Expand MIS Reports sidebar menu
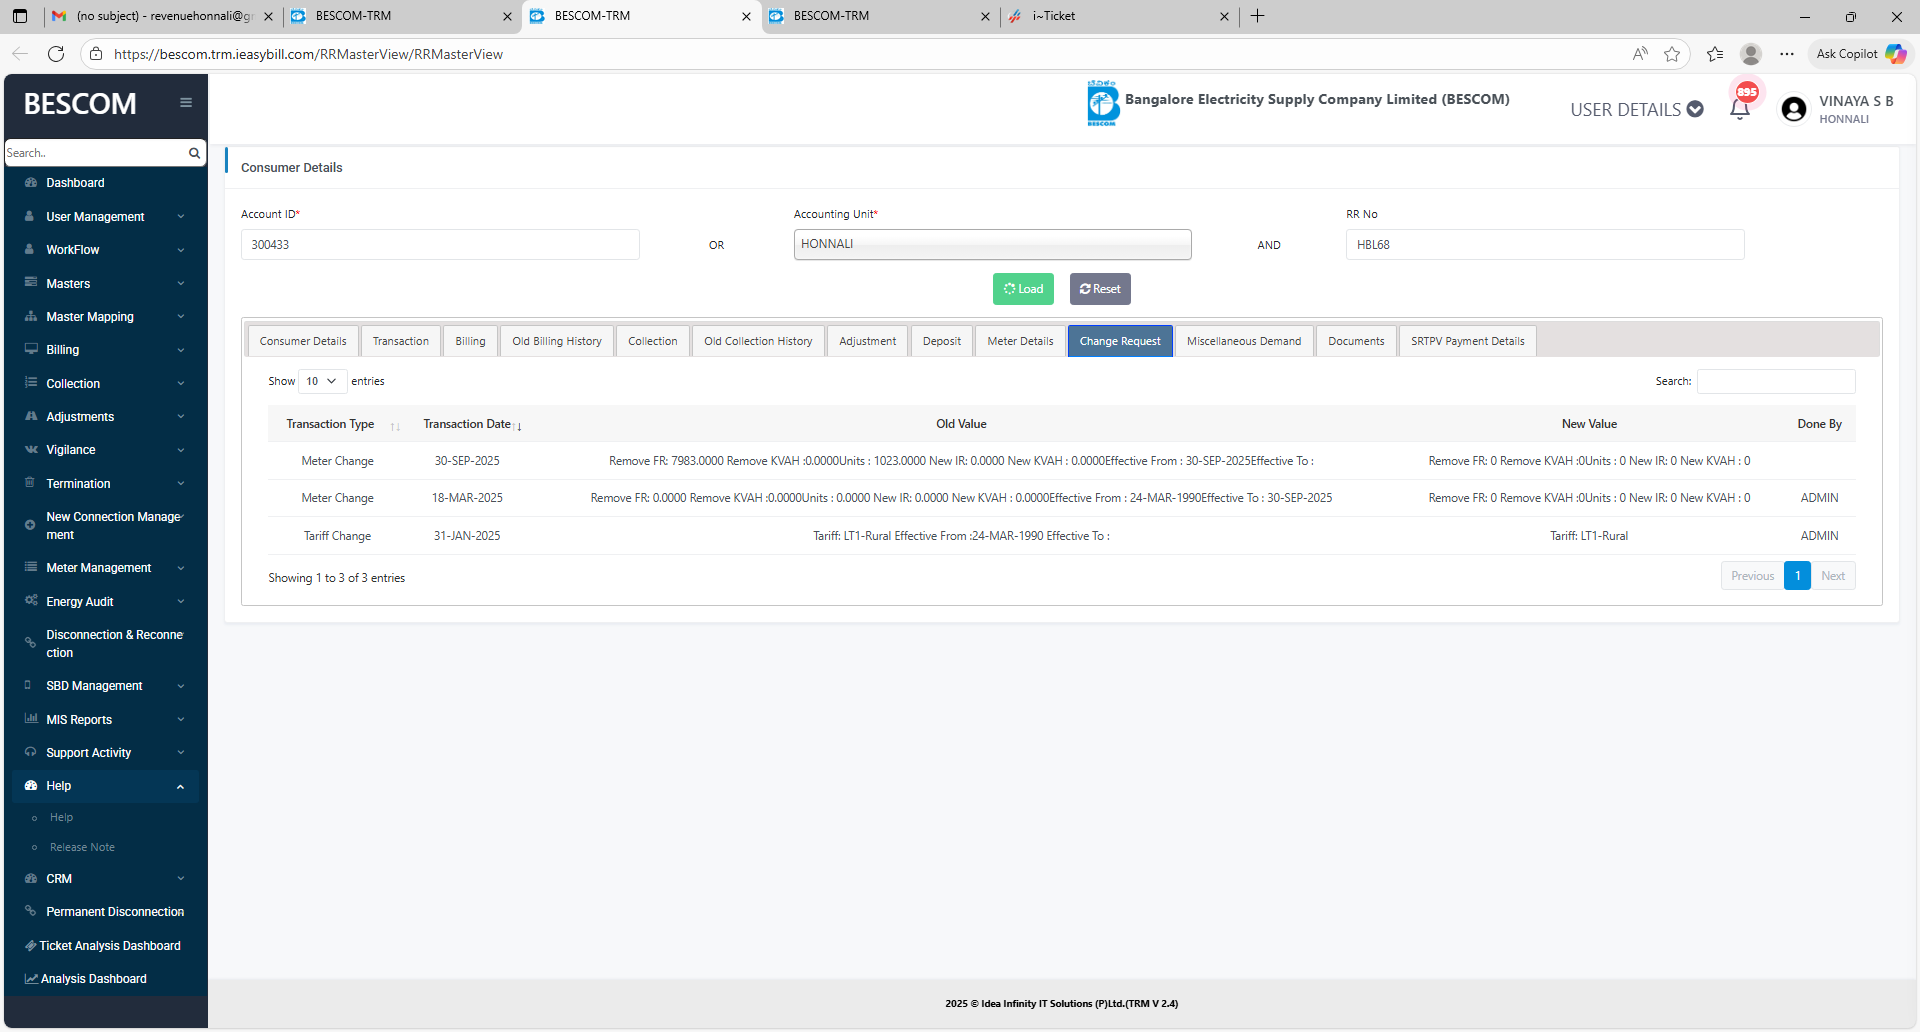1920x1032 pixels. click(x=104, y=720)
